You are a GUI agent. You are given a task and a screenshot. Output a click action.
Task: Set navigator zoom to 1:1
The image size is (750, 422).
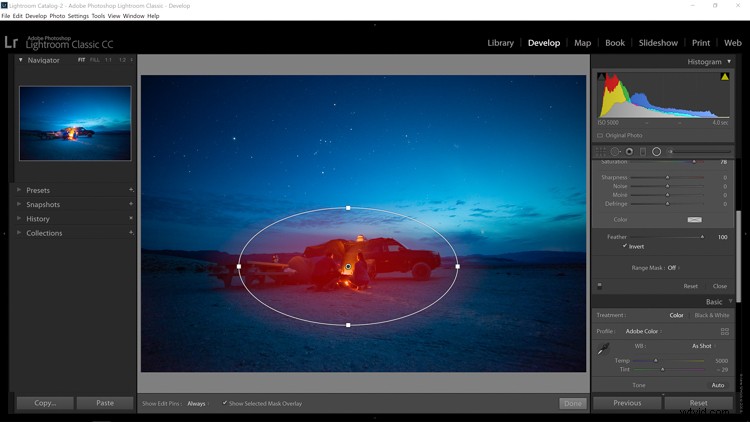(x=108, y=60)
